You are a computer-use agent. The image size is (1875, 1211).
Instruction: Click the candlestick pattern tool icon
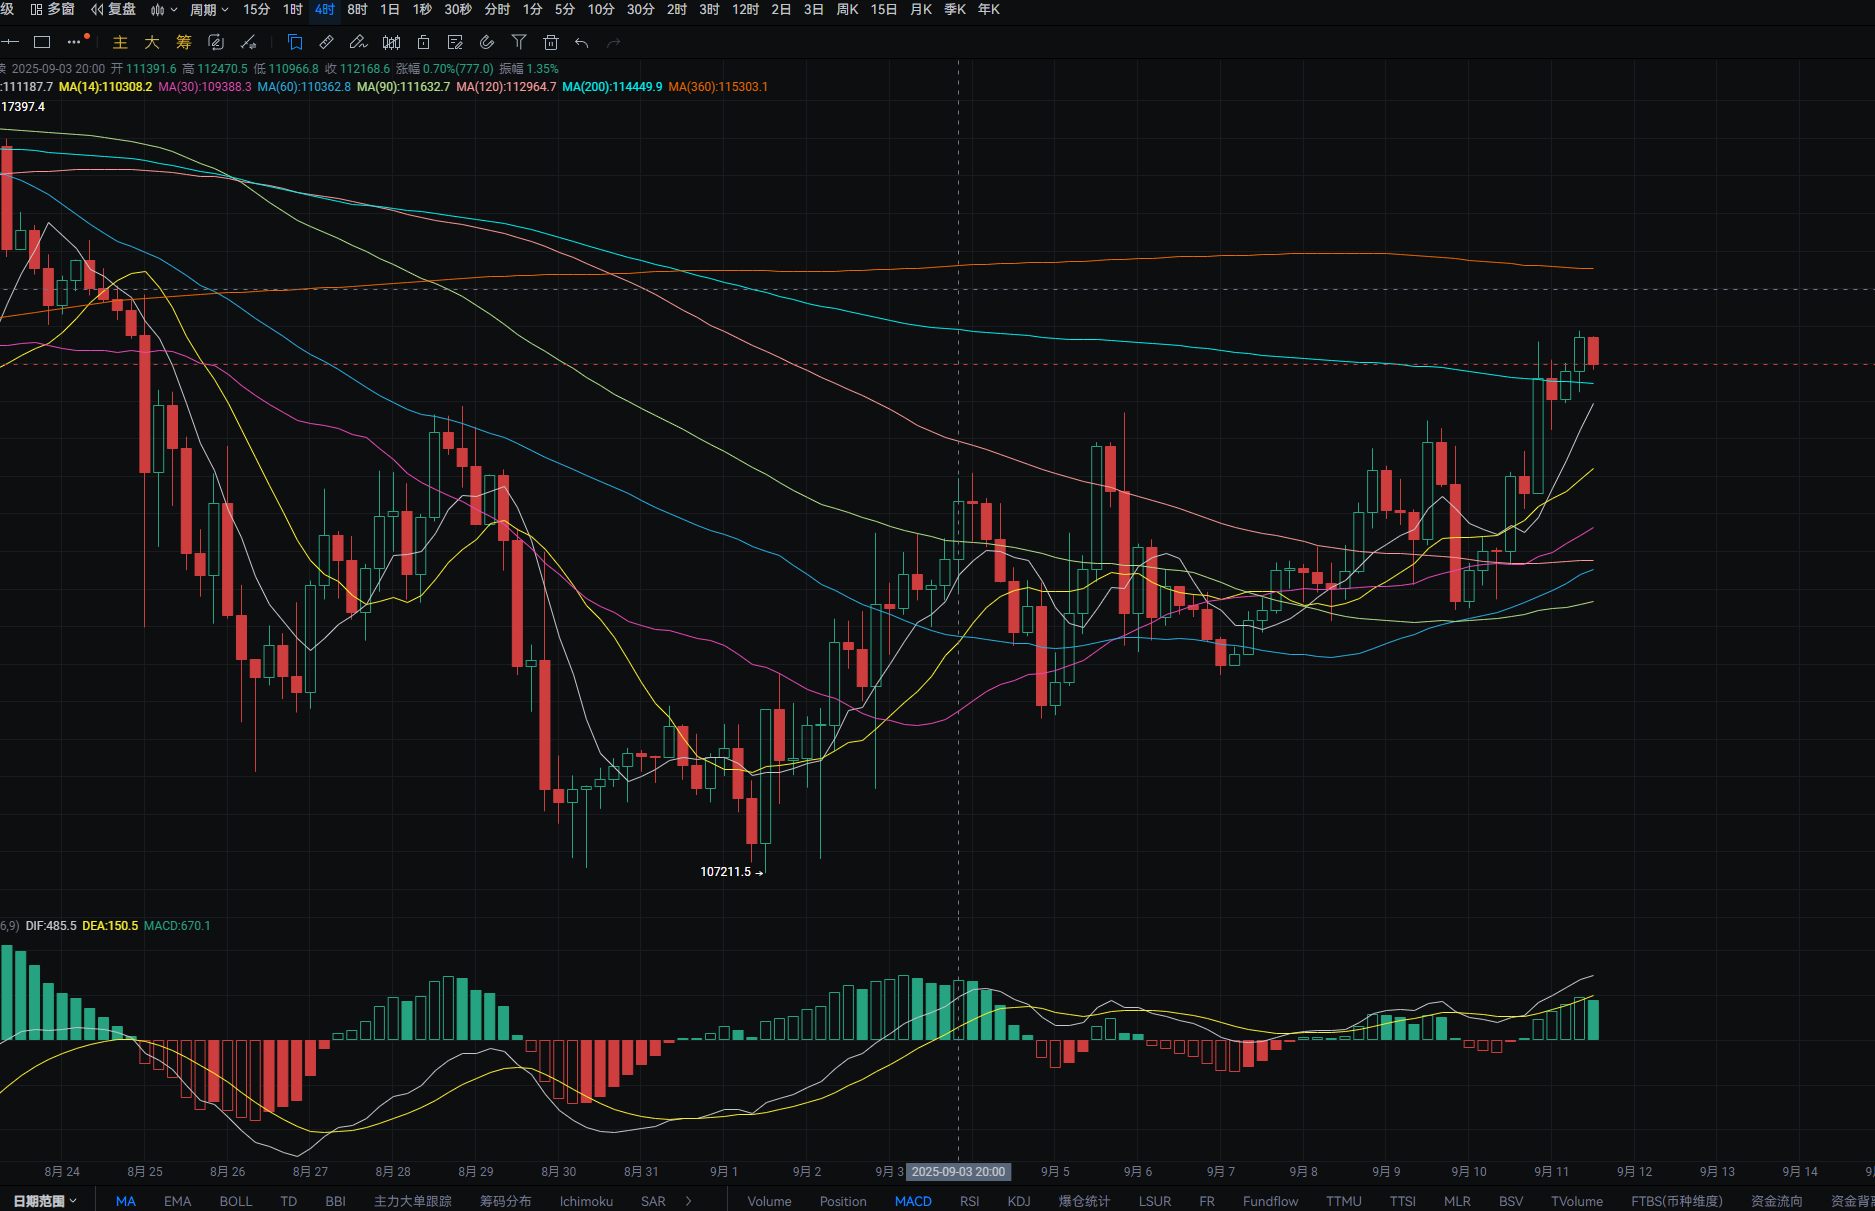tap(391, 42)
